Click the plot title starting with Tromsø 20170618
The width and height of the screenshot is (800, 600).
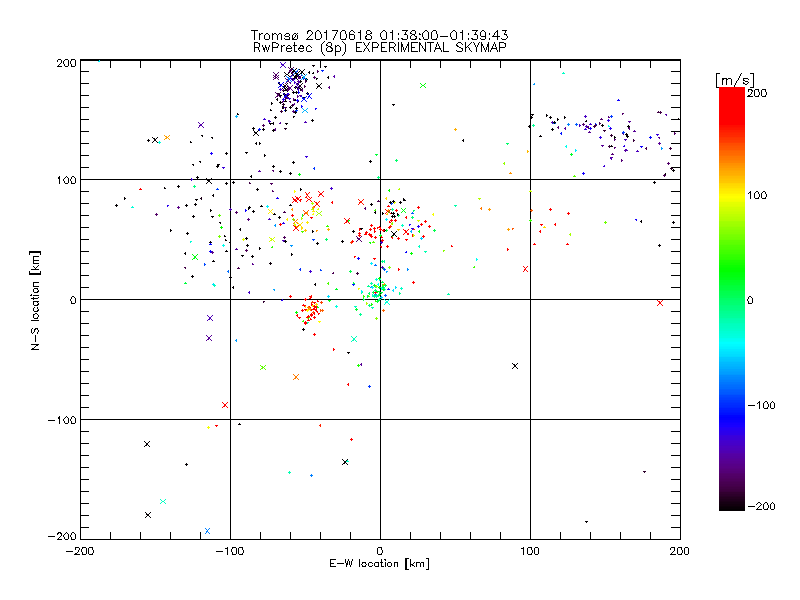(x=379, y=35)
